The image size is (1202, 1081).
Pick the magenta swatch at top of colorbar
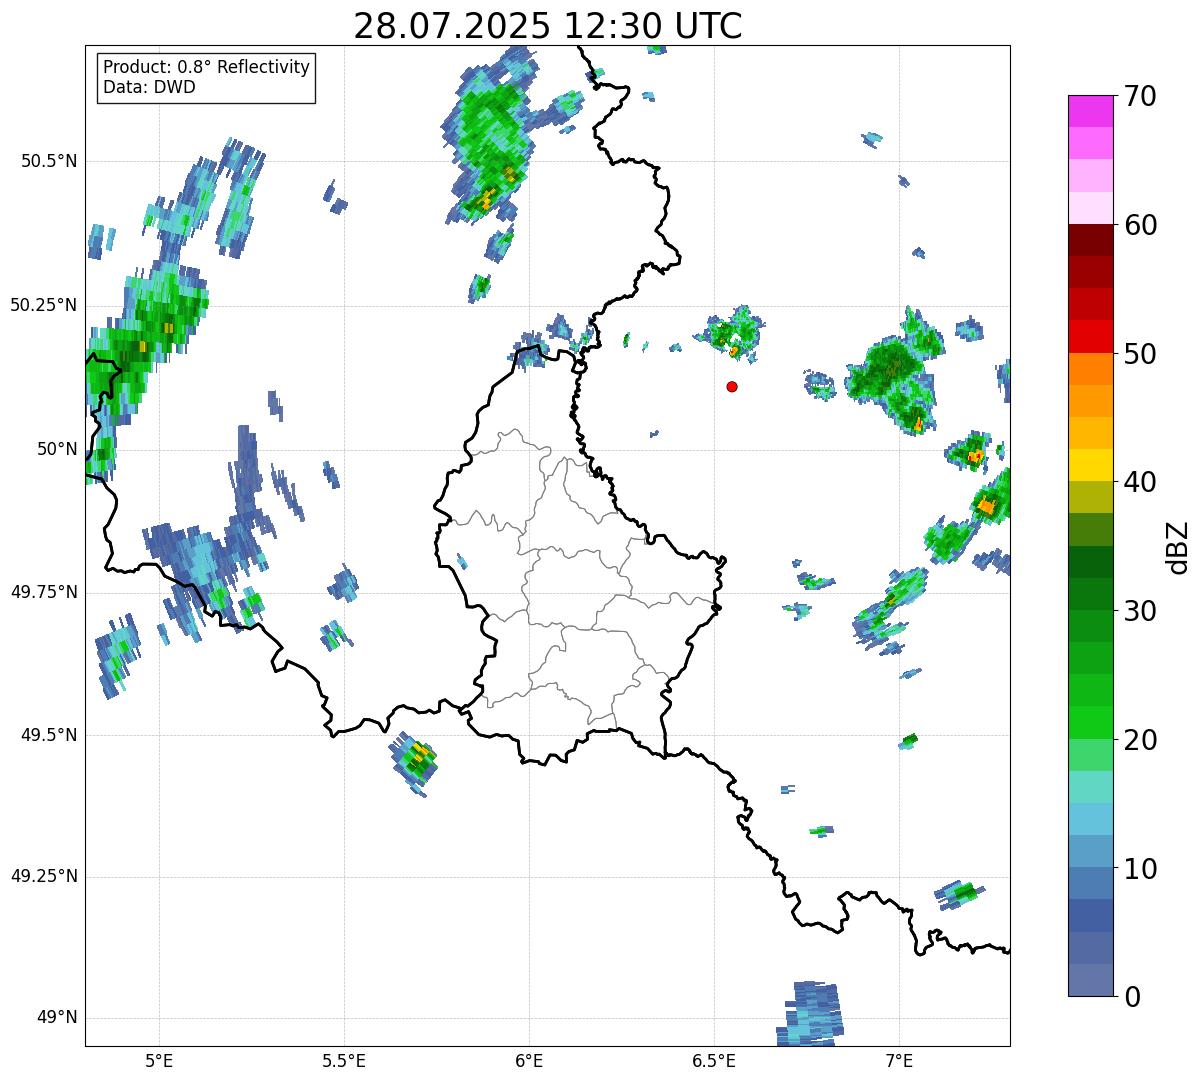(1090, 111)
